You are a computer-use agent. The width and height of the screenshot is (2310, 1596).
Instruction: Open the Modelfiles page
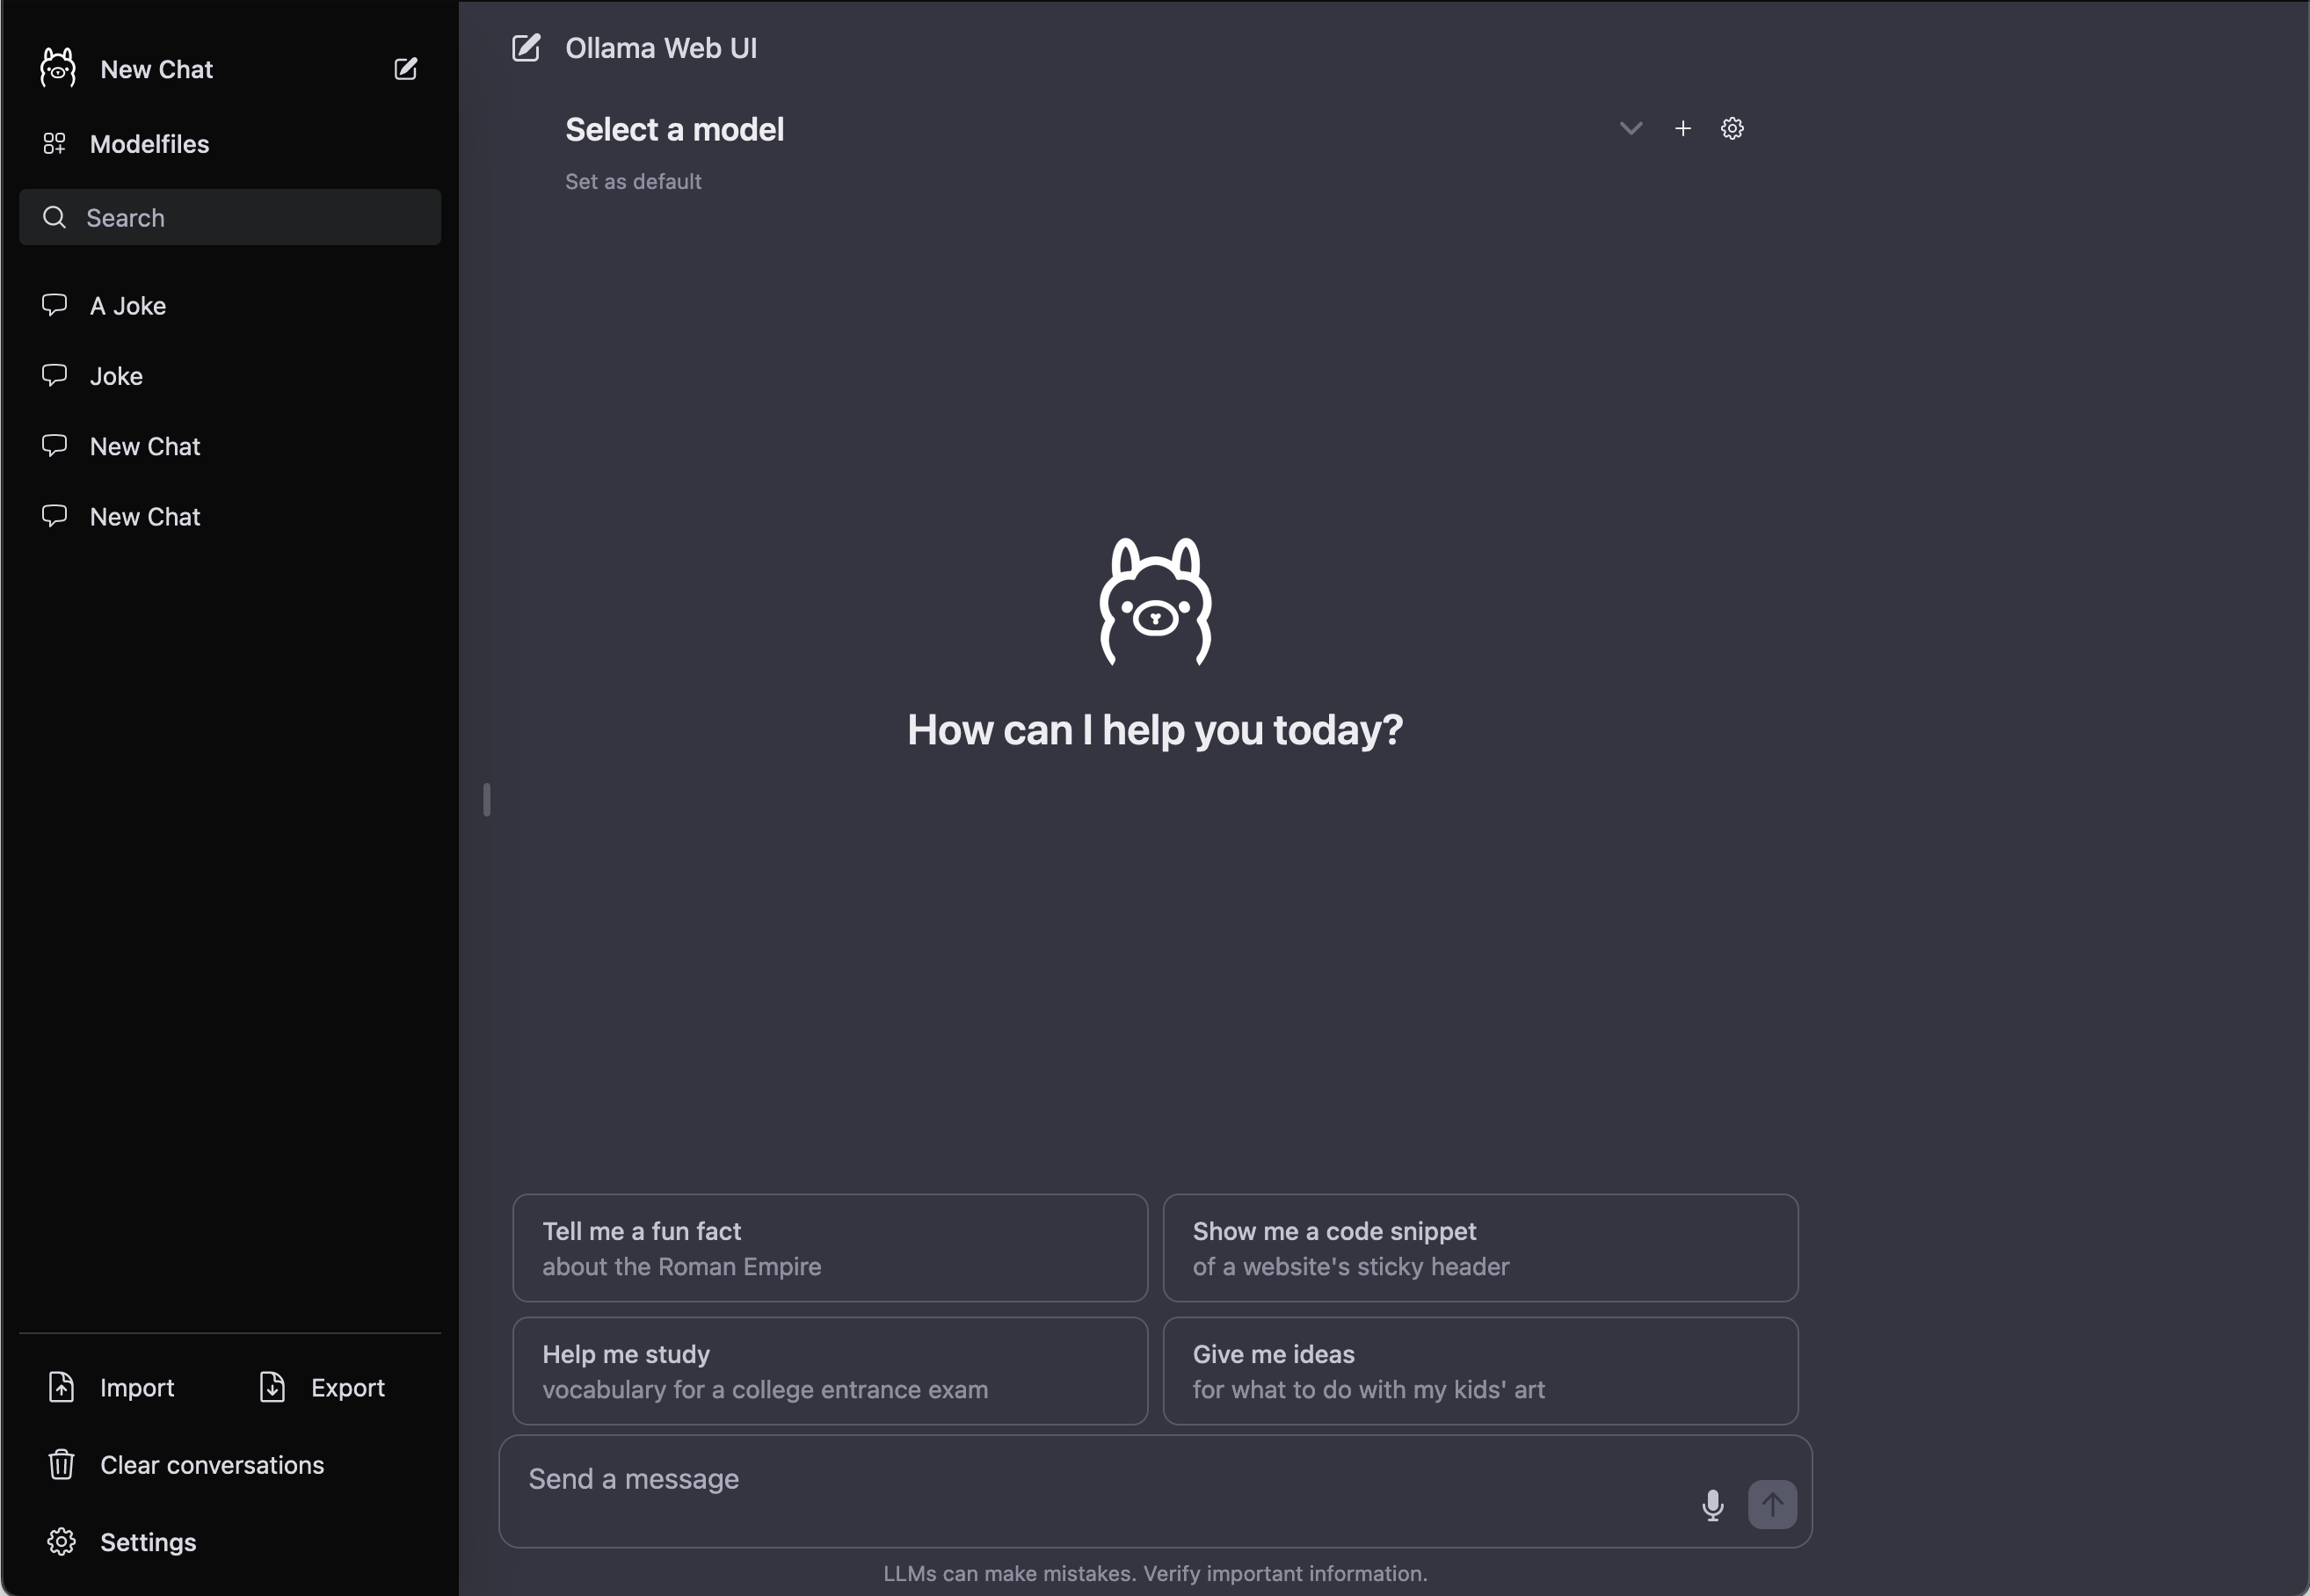[230, 144]
